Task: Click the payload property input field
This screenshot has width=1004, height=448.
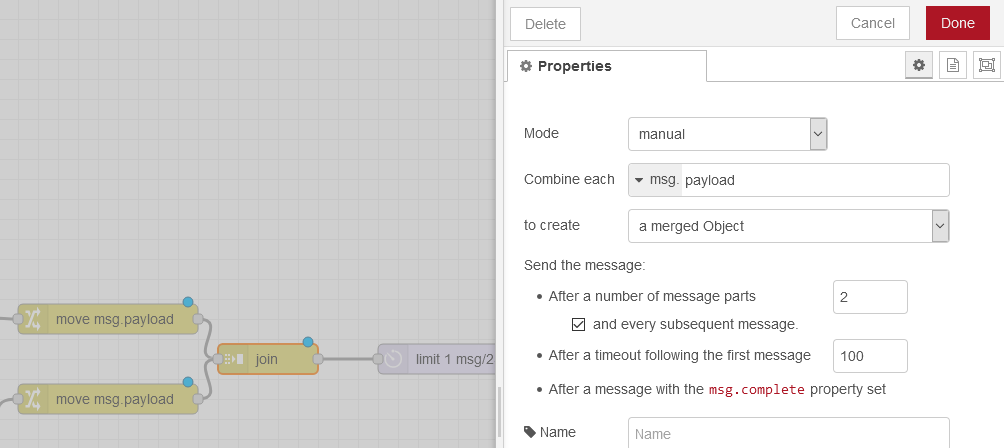Action: tap(815, 180)
